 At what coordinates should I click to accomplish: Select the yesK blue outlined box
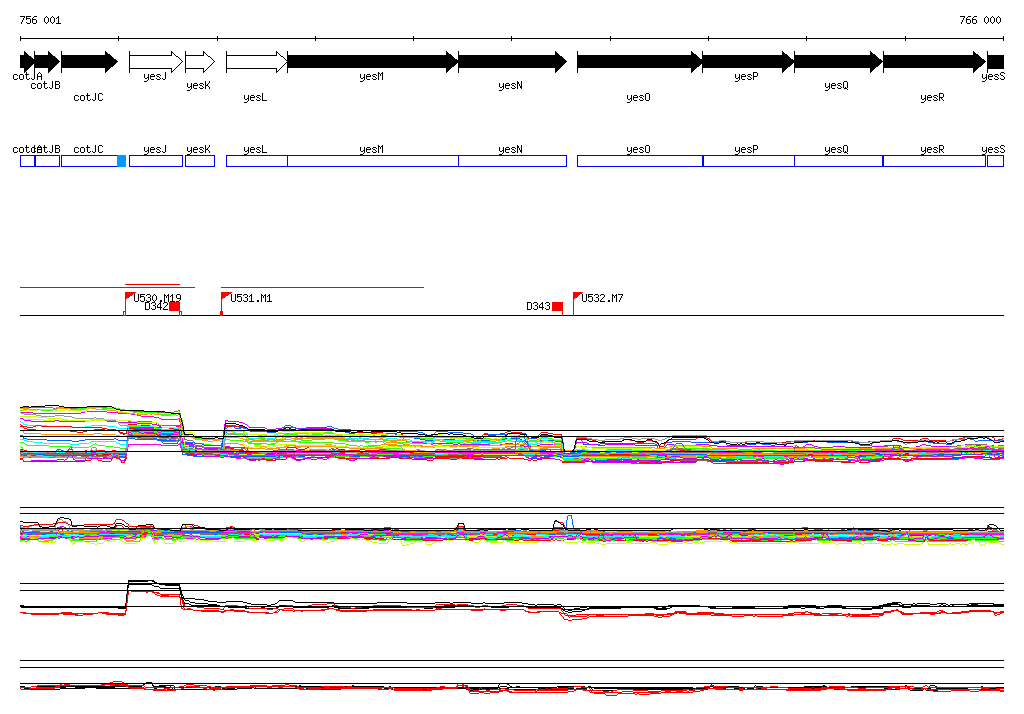tap(200, 161)
